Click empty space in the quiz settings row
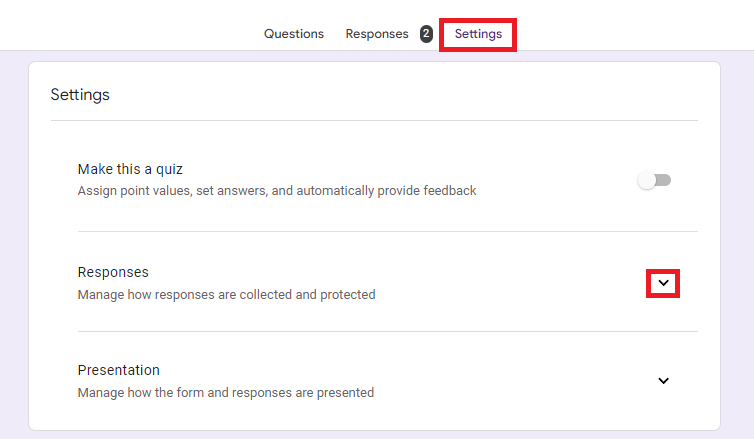Image resolution: width=754 pixels, height=439 pixels. (x=560, y=180)
